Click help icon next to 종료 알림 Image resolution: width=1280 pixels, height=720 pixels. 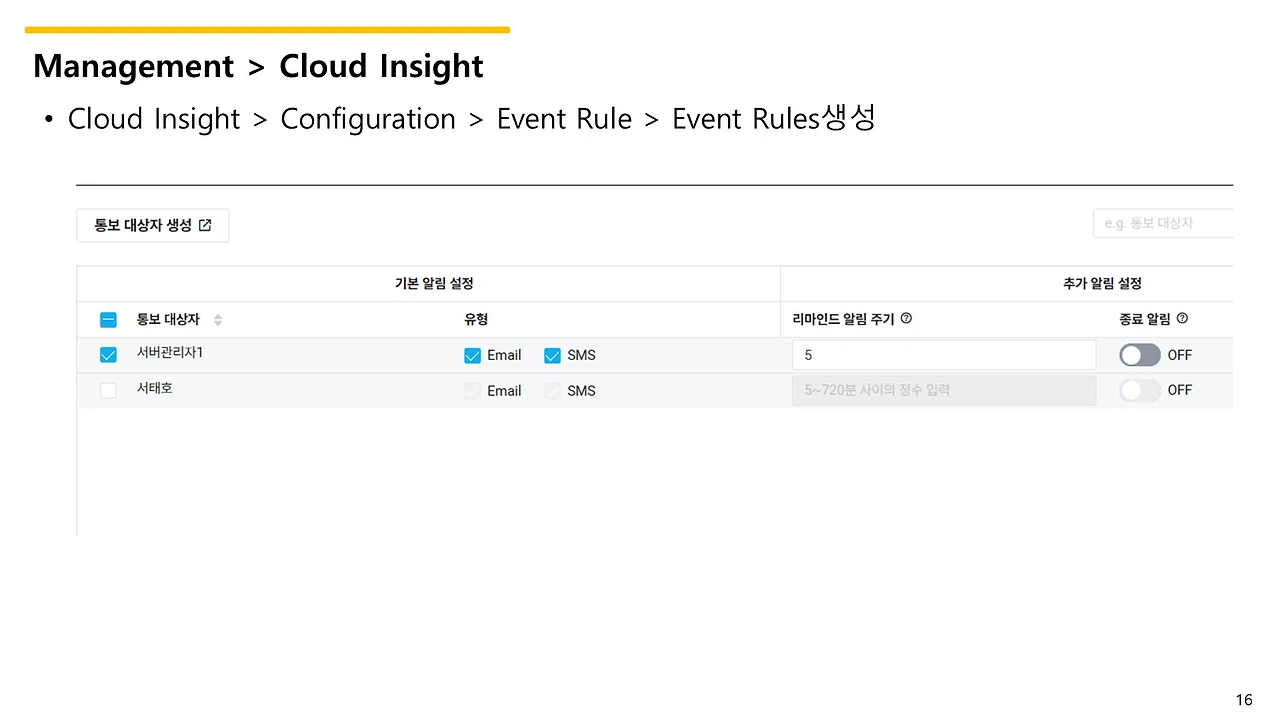tap(1182, 319)
